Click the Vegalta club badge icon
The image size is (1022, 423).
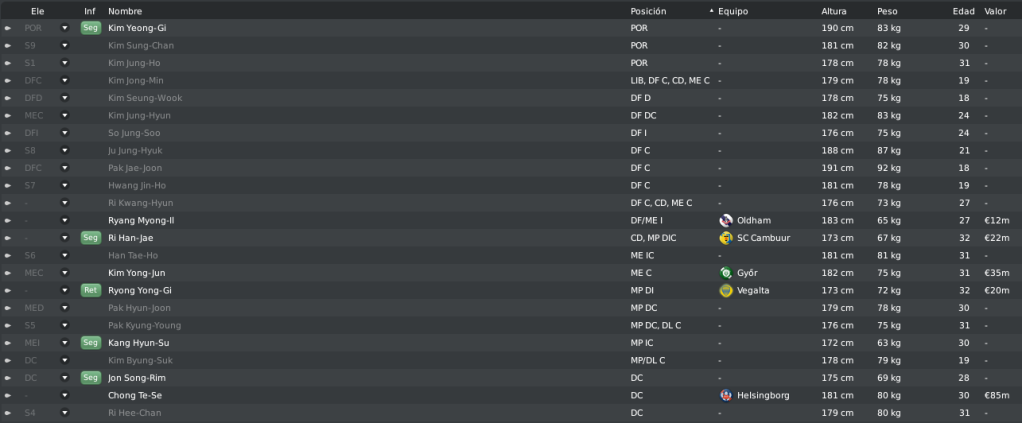(x=725, y=291)
